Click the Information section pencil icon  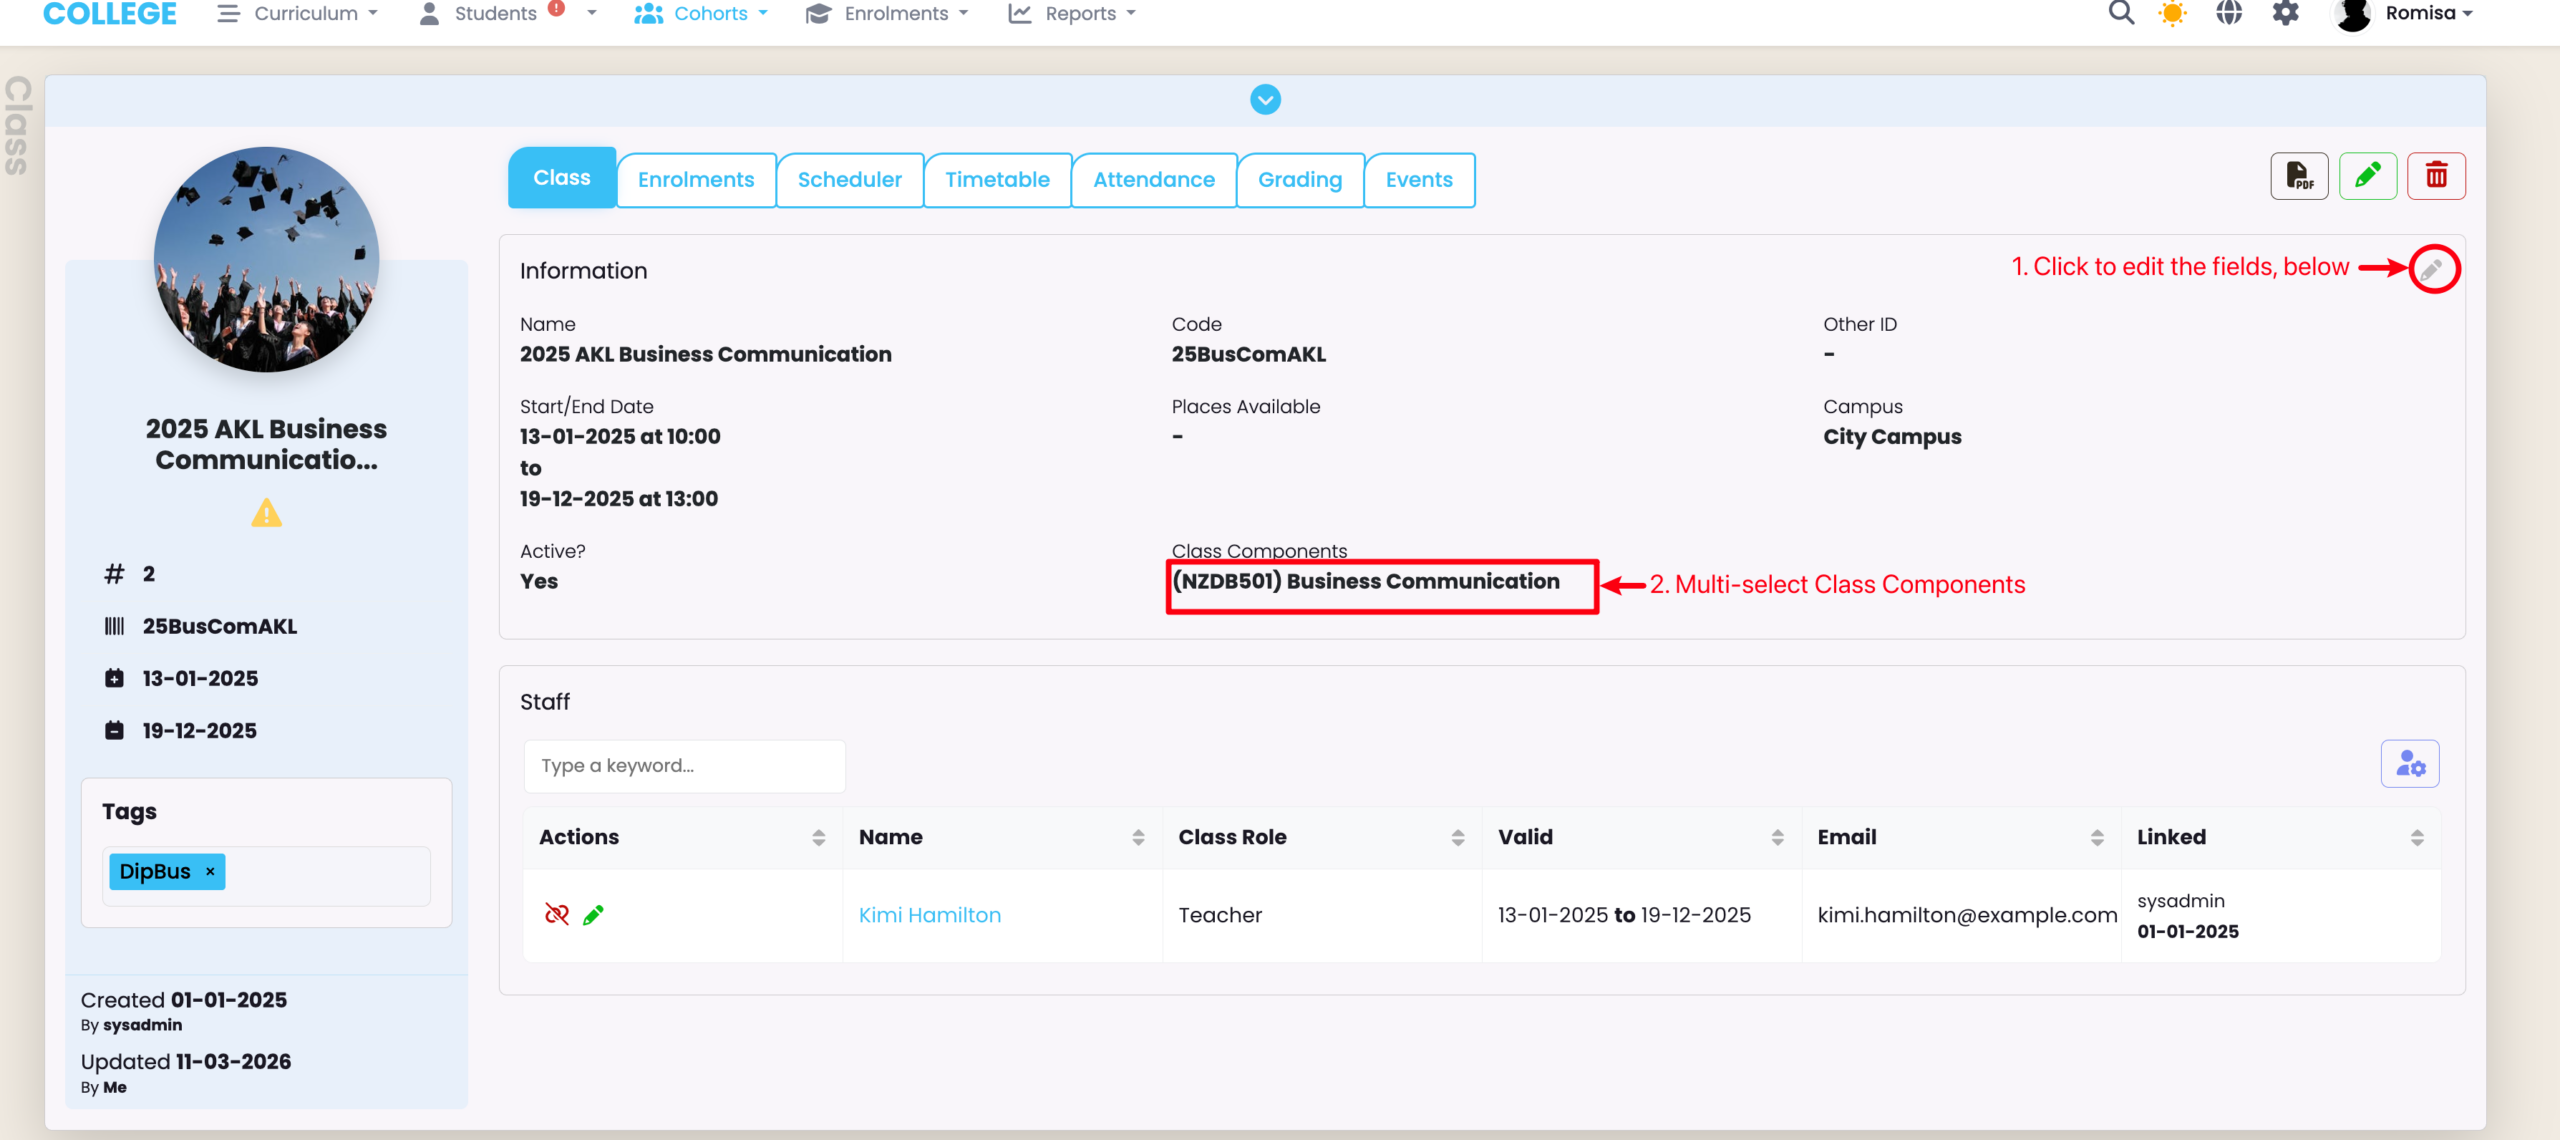2433,269
